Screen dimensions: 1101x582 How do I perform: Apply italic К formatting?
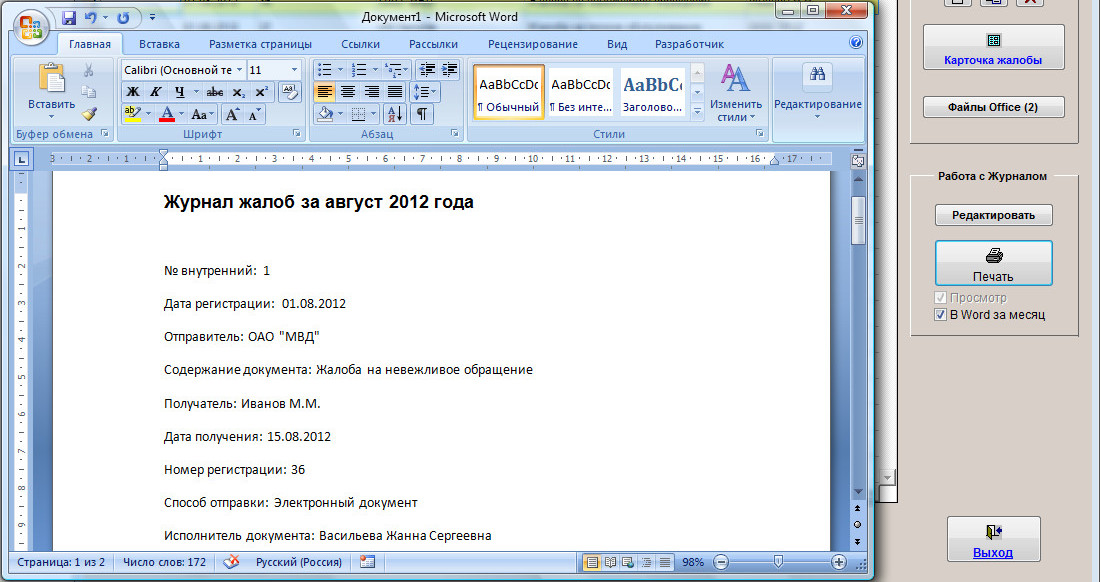point(155,92)
